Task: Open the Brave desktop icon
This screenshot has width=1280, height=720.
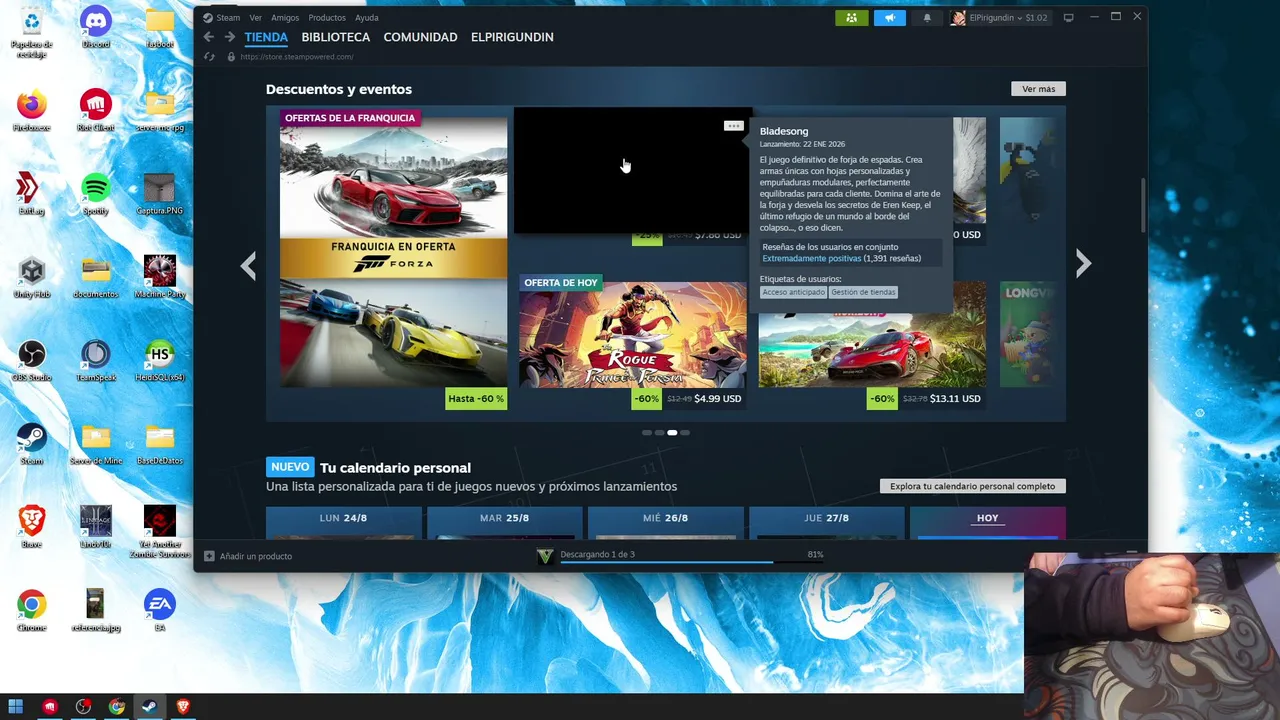Action: point(32,526)
